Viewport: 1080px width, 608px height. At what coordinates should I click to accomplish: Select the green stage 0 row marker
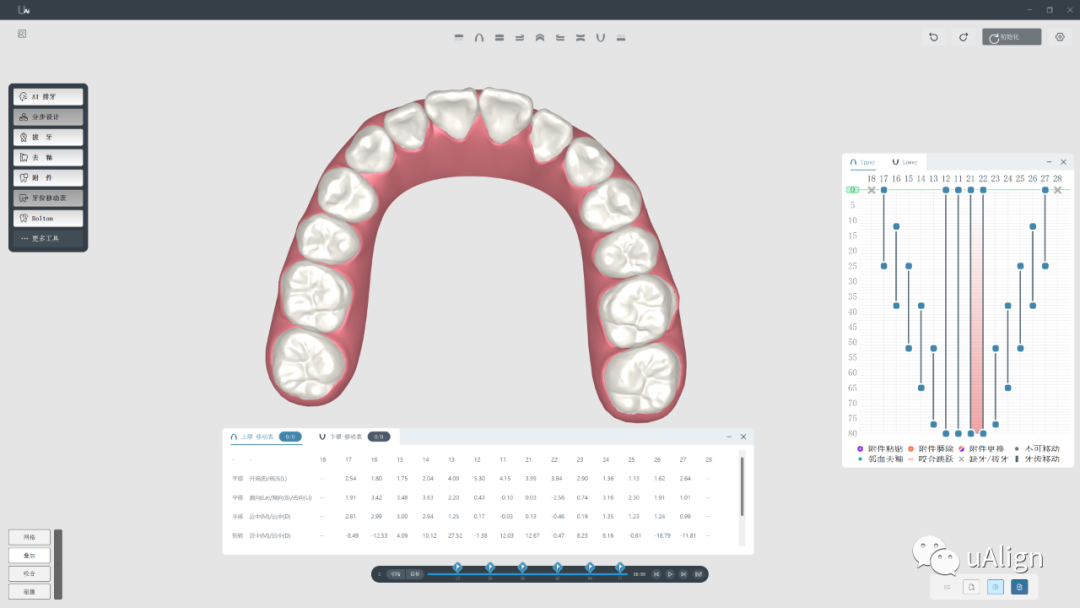[x=853, y=190]
